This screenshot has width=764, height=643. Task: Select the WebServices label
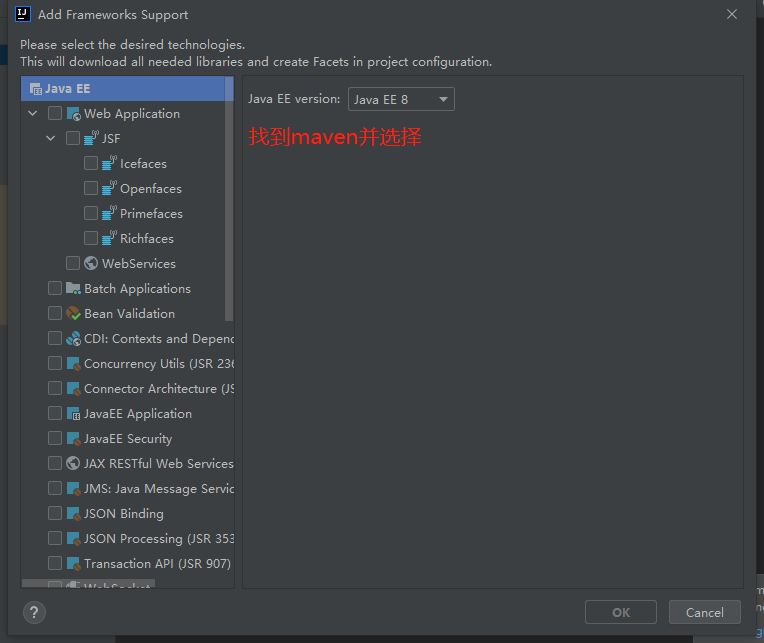pos(139,264)
